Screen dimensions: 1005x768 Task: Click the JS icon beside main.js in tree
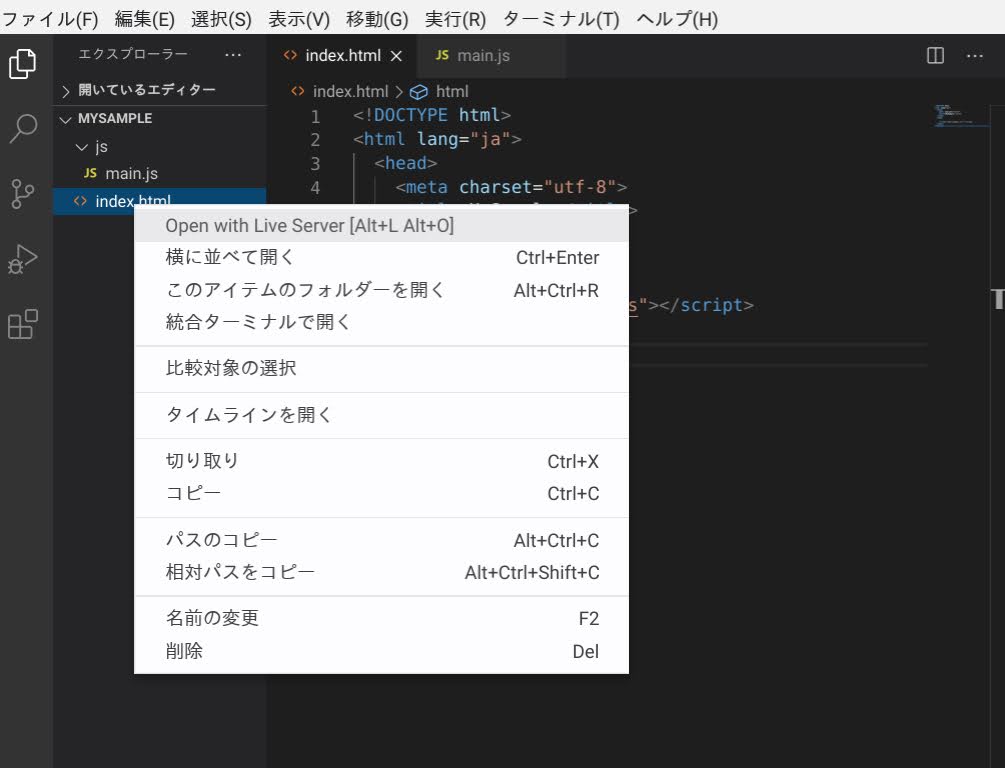(x=90, y=173)
